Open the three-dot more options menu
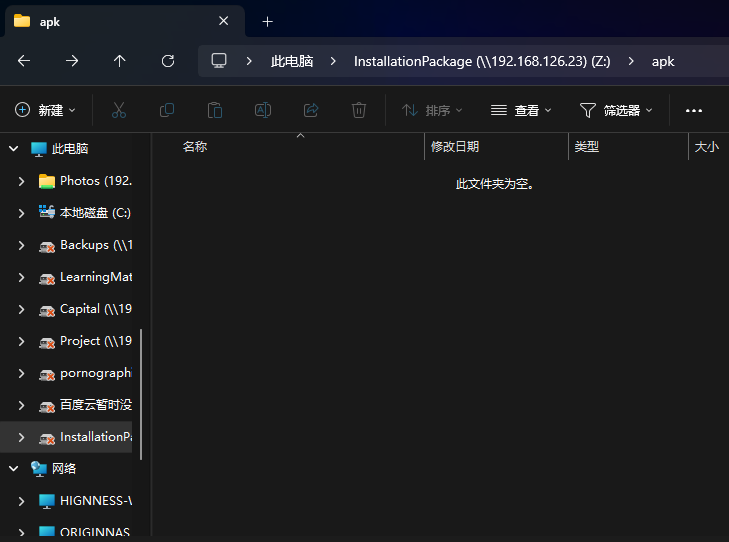The height and width of the screenshot is (542, 729). 694,111
